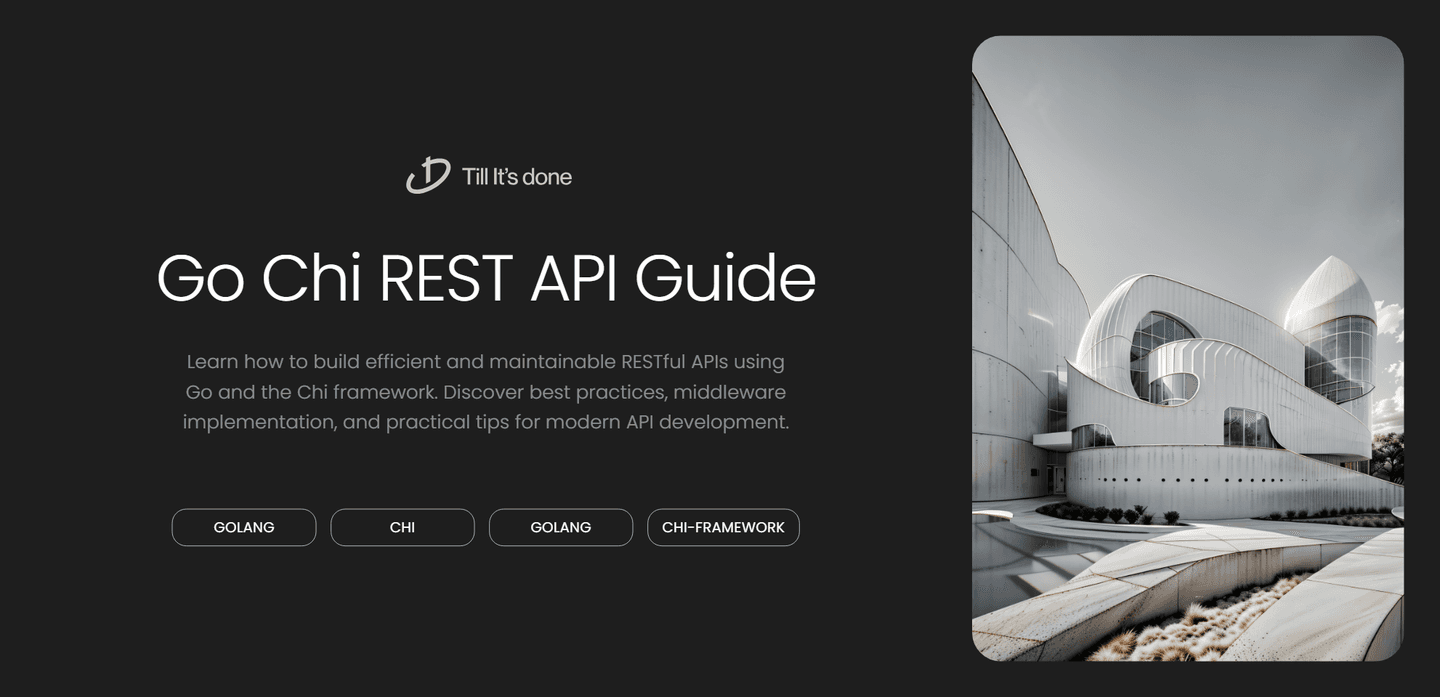Viewport: 1440px width, 697px height.
Task: Open the "Till It's done" brand text link
Action: pyautogui.click(x=517, y=177)
